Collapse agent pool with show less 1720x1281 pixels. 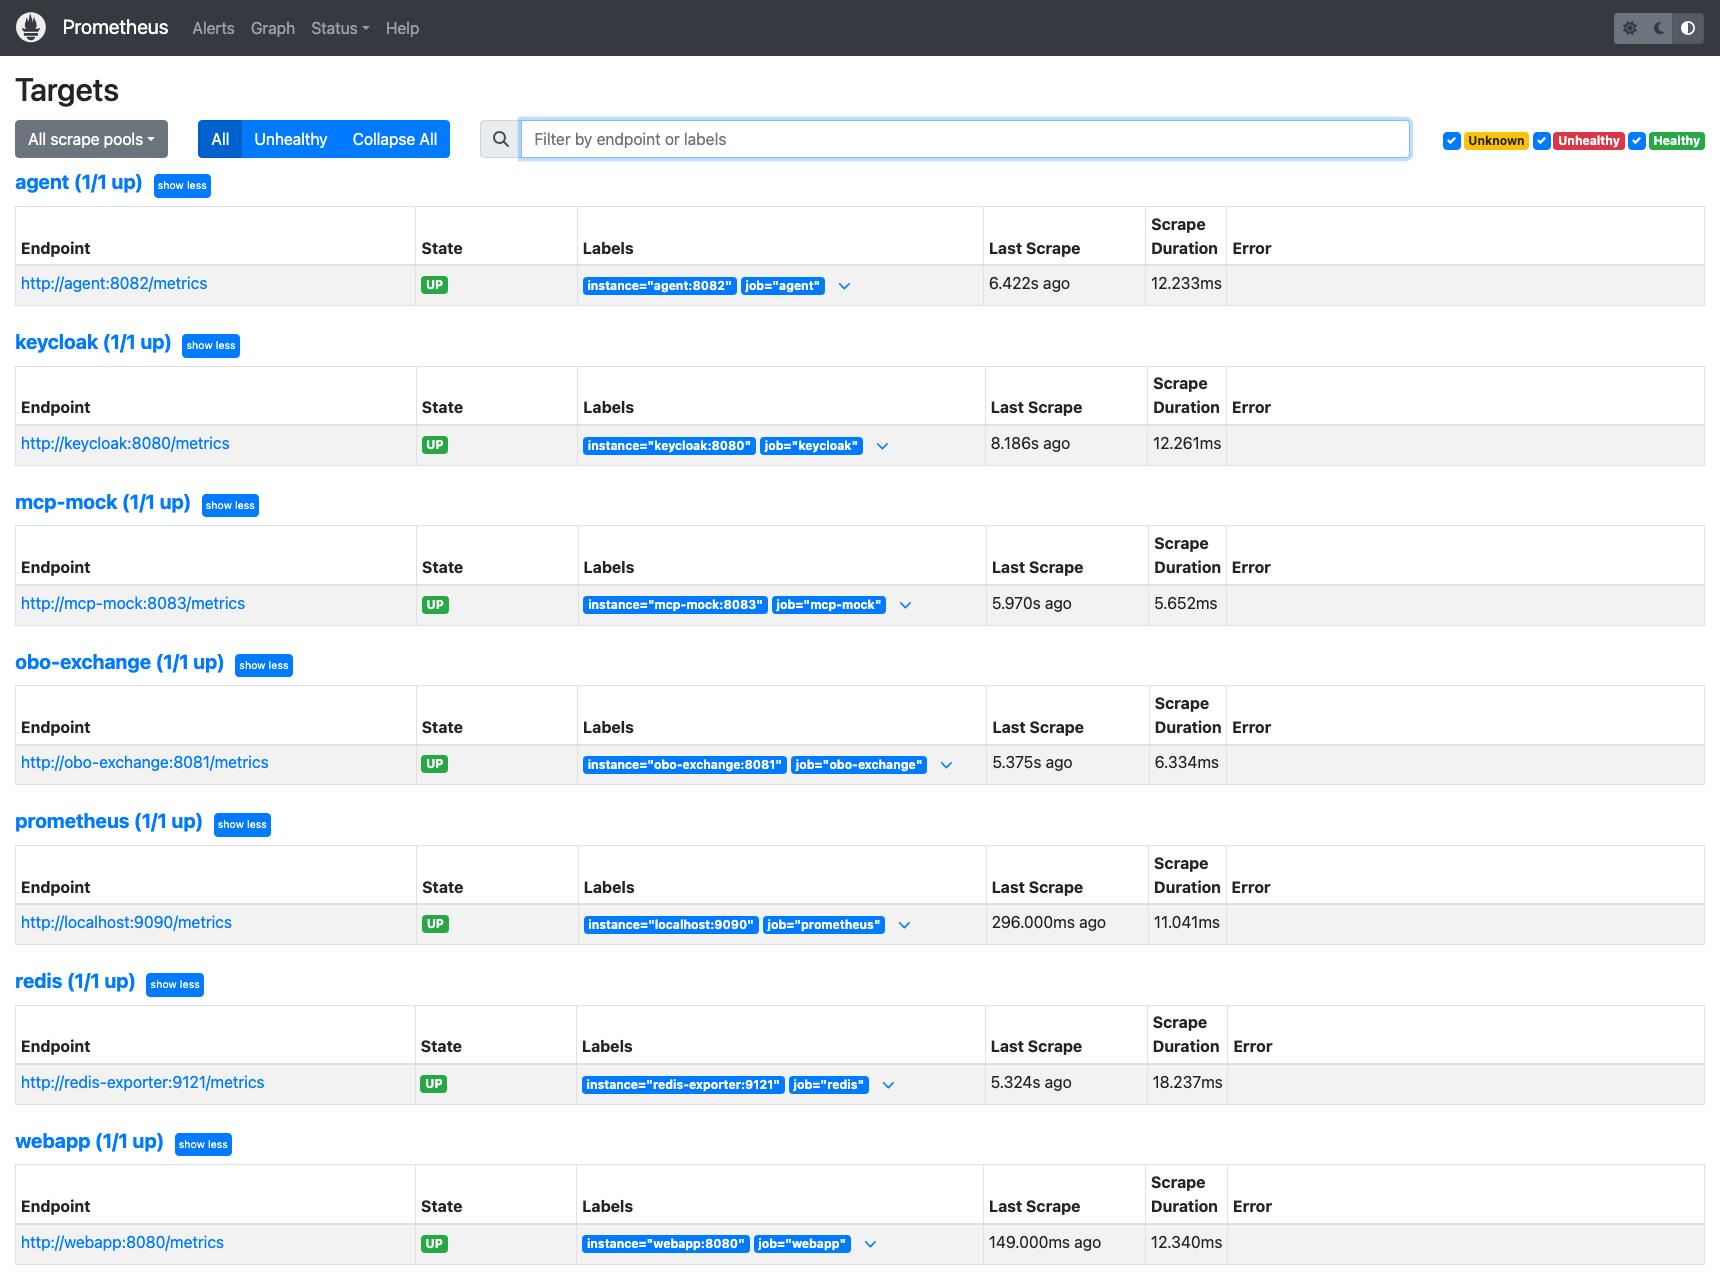(182, 185)
